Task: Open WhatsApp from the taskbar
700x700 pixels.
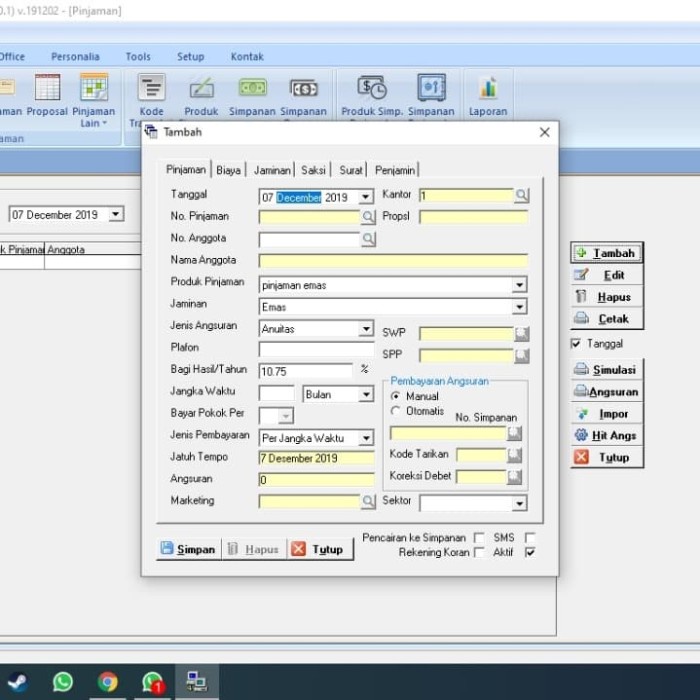Action: [x=62, y=682]
